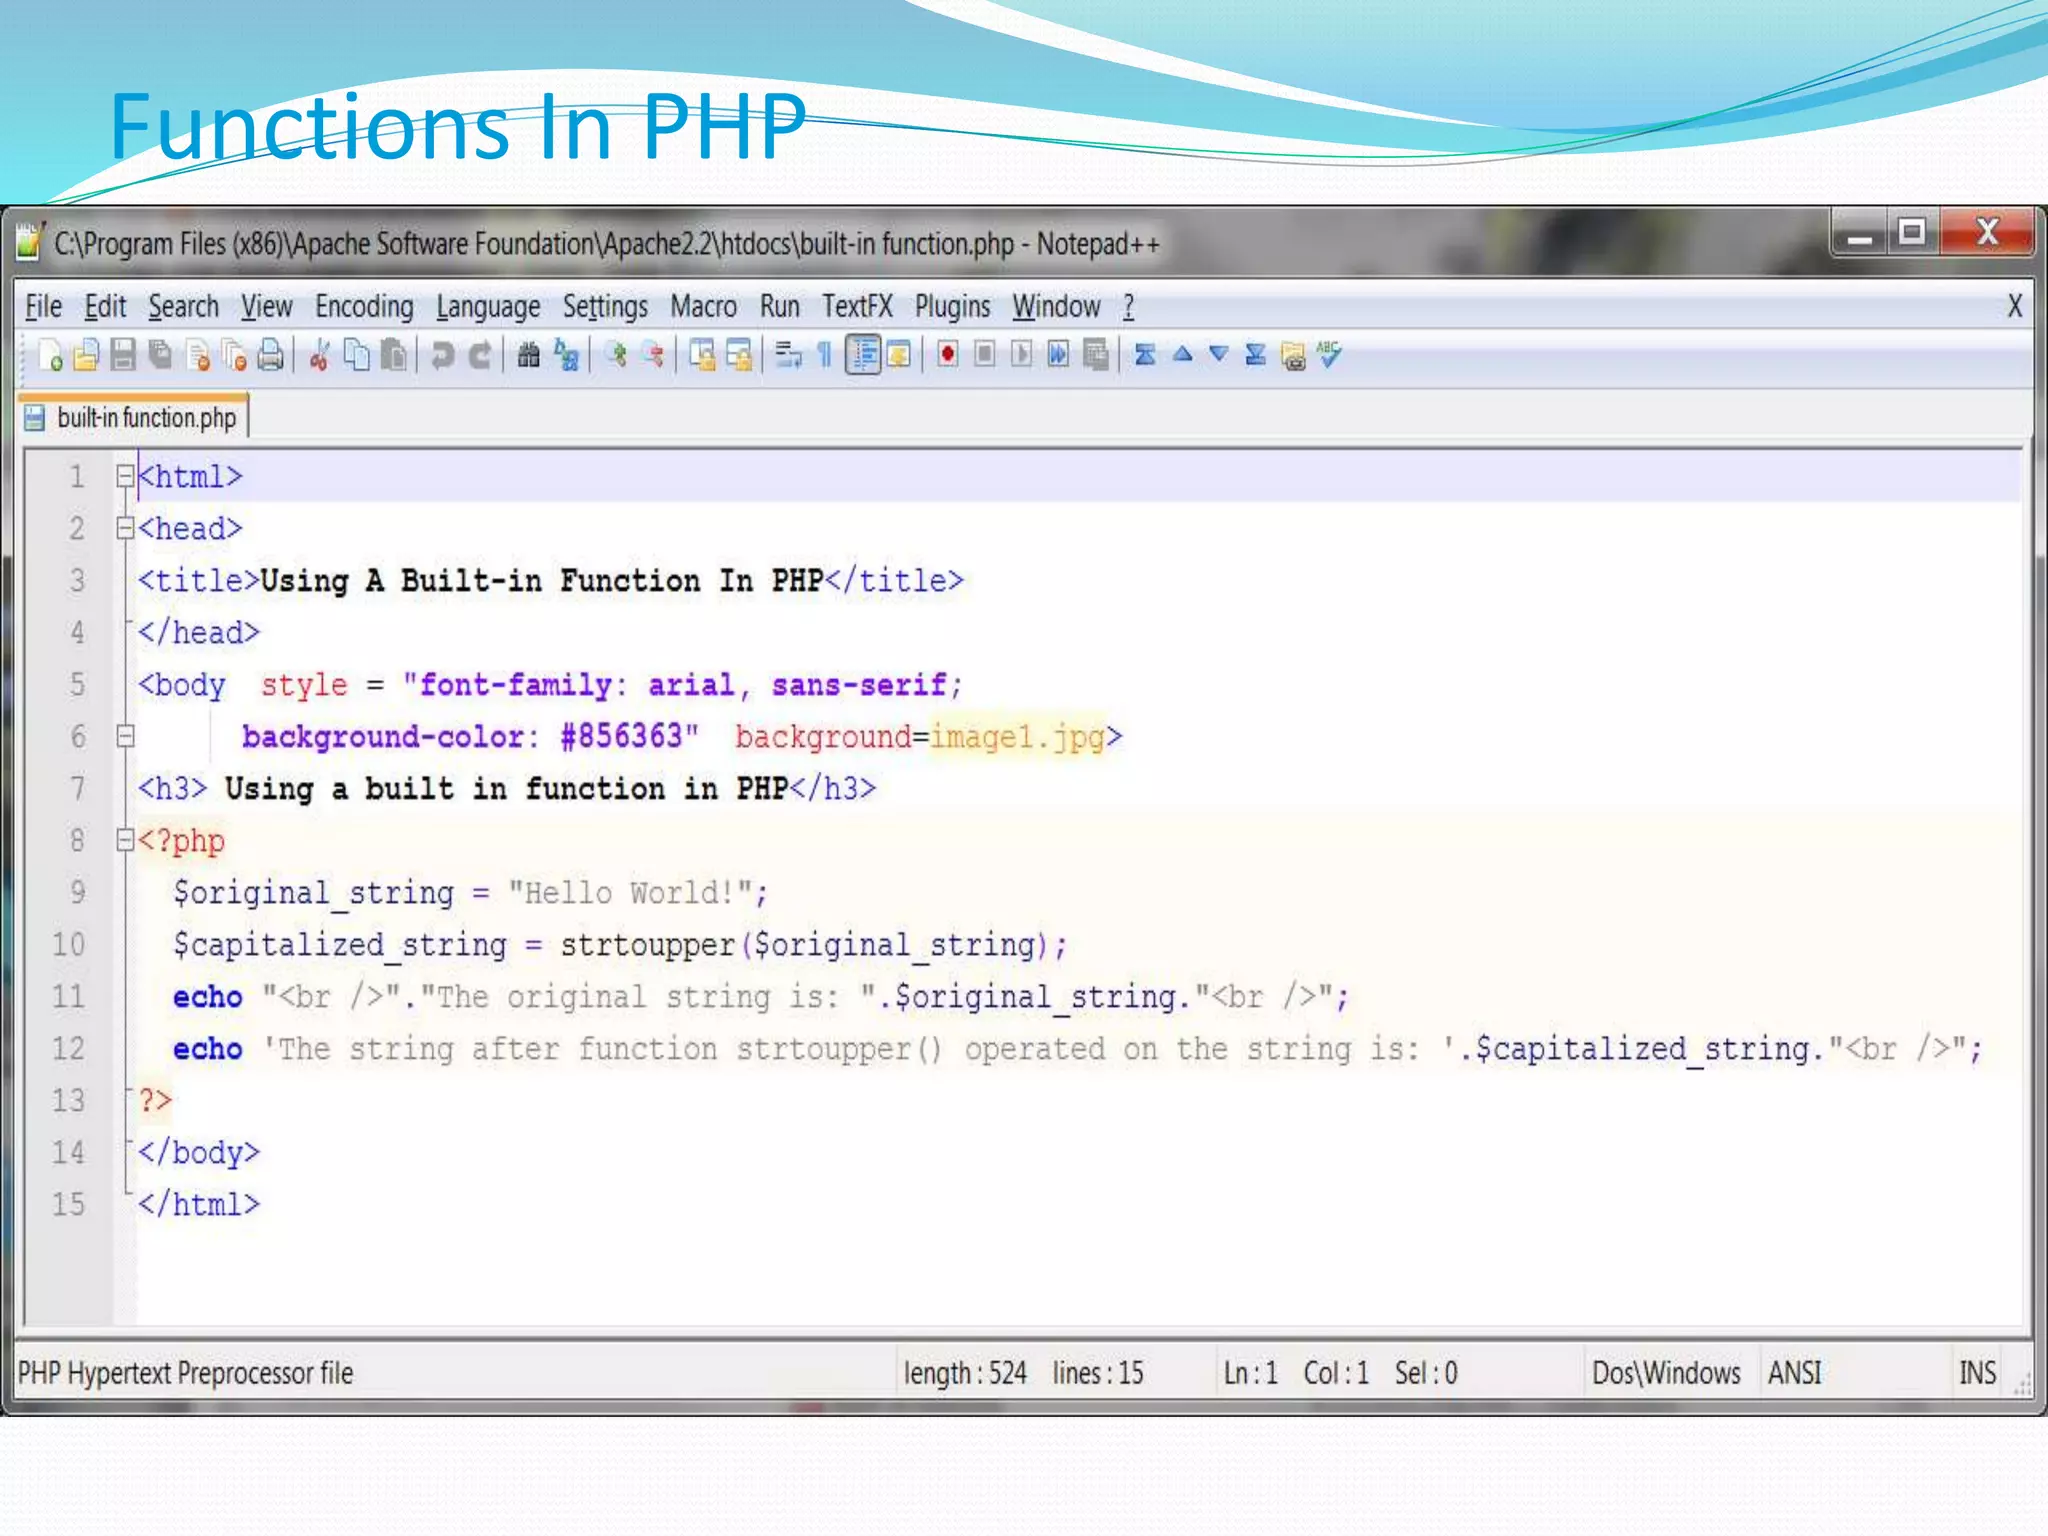The width and height of the screenshot is (2048, 1536).
Task: Undo last edit with Undo arrow
Action: click(441, 355)
